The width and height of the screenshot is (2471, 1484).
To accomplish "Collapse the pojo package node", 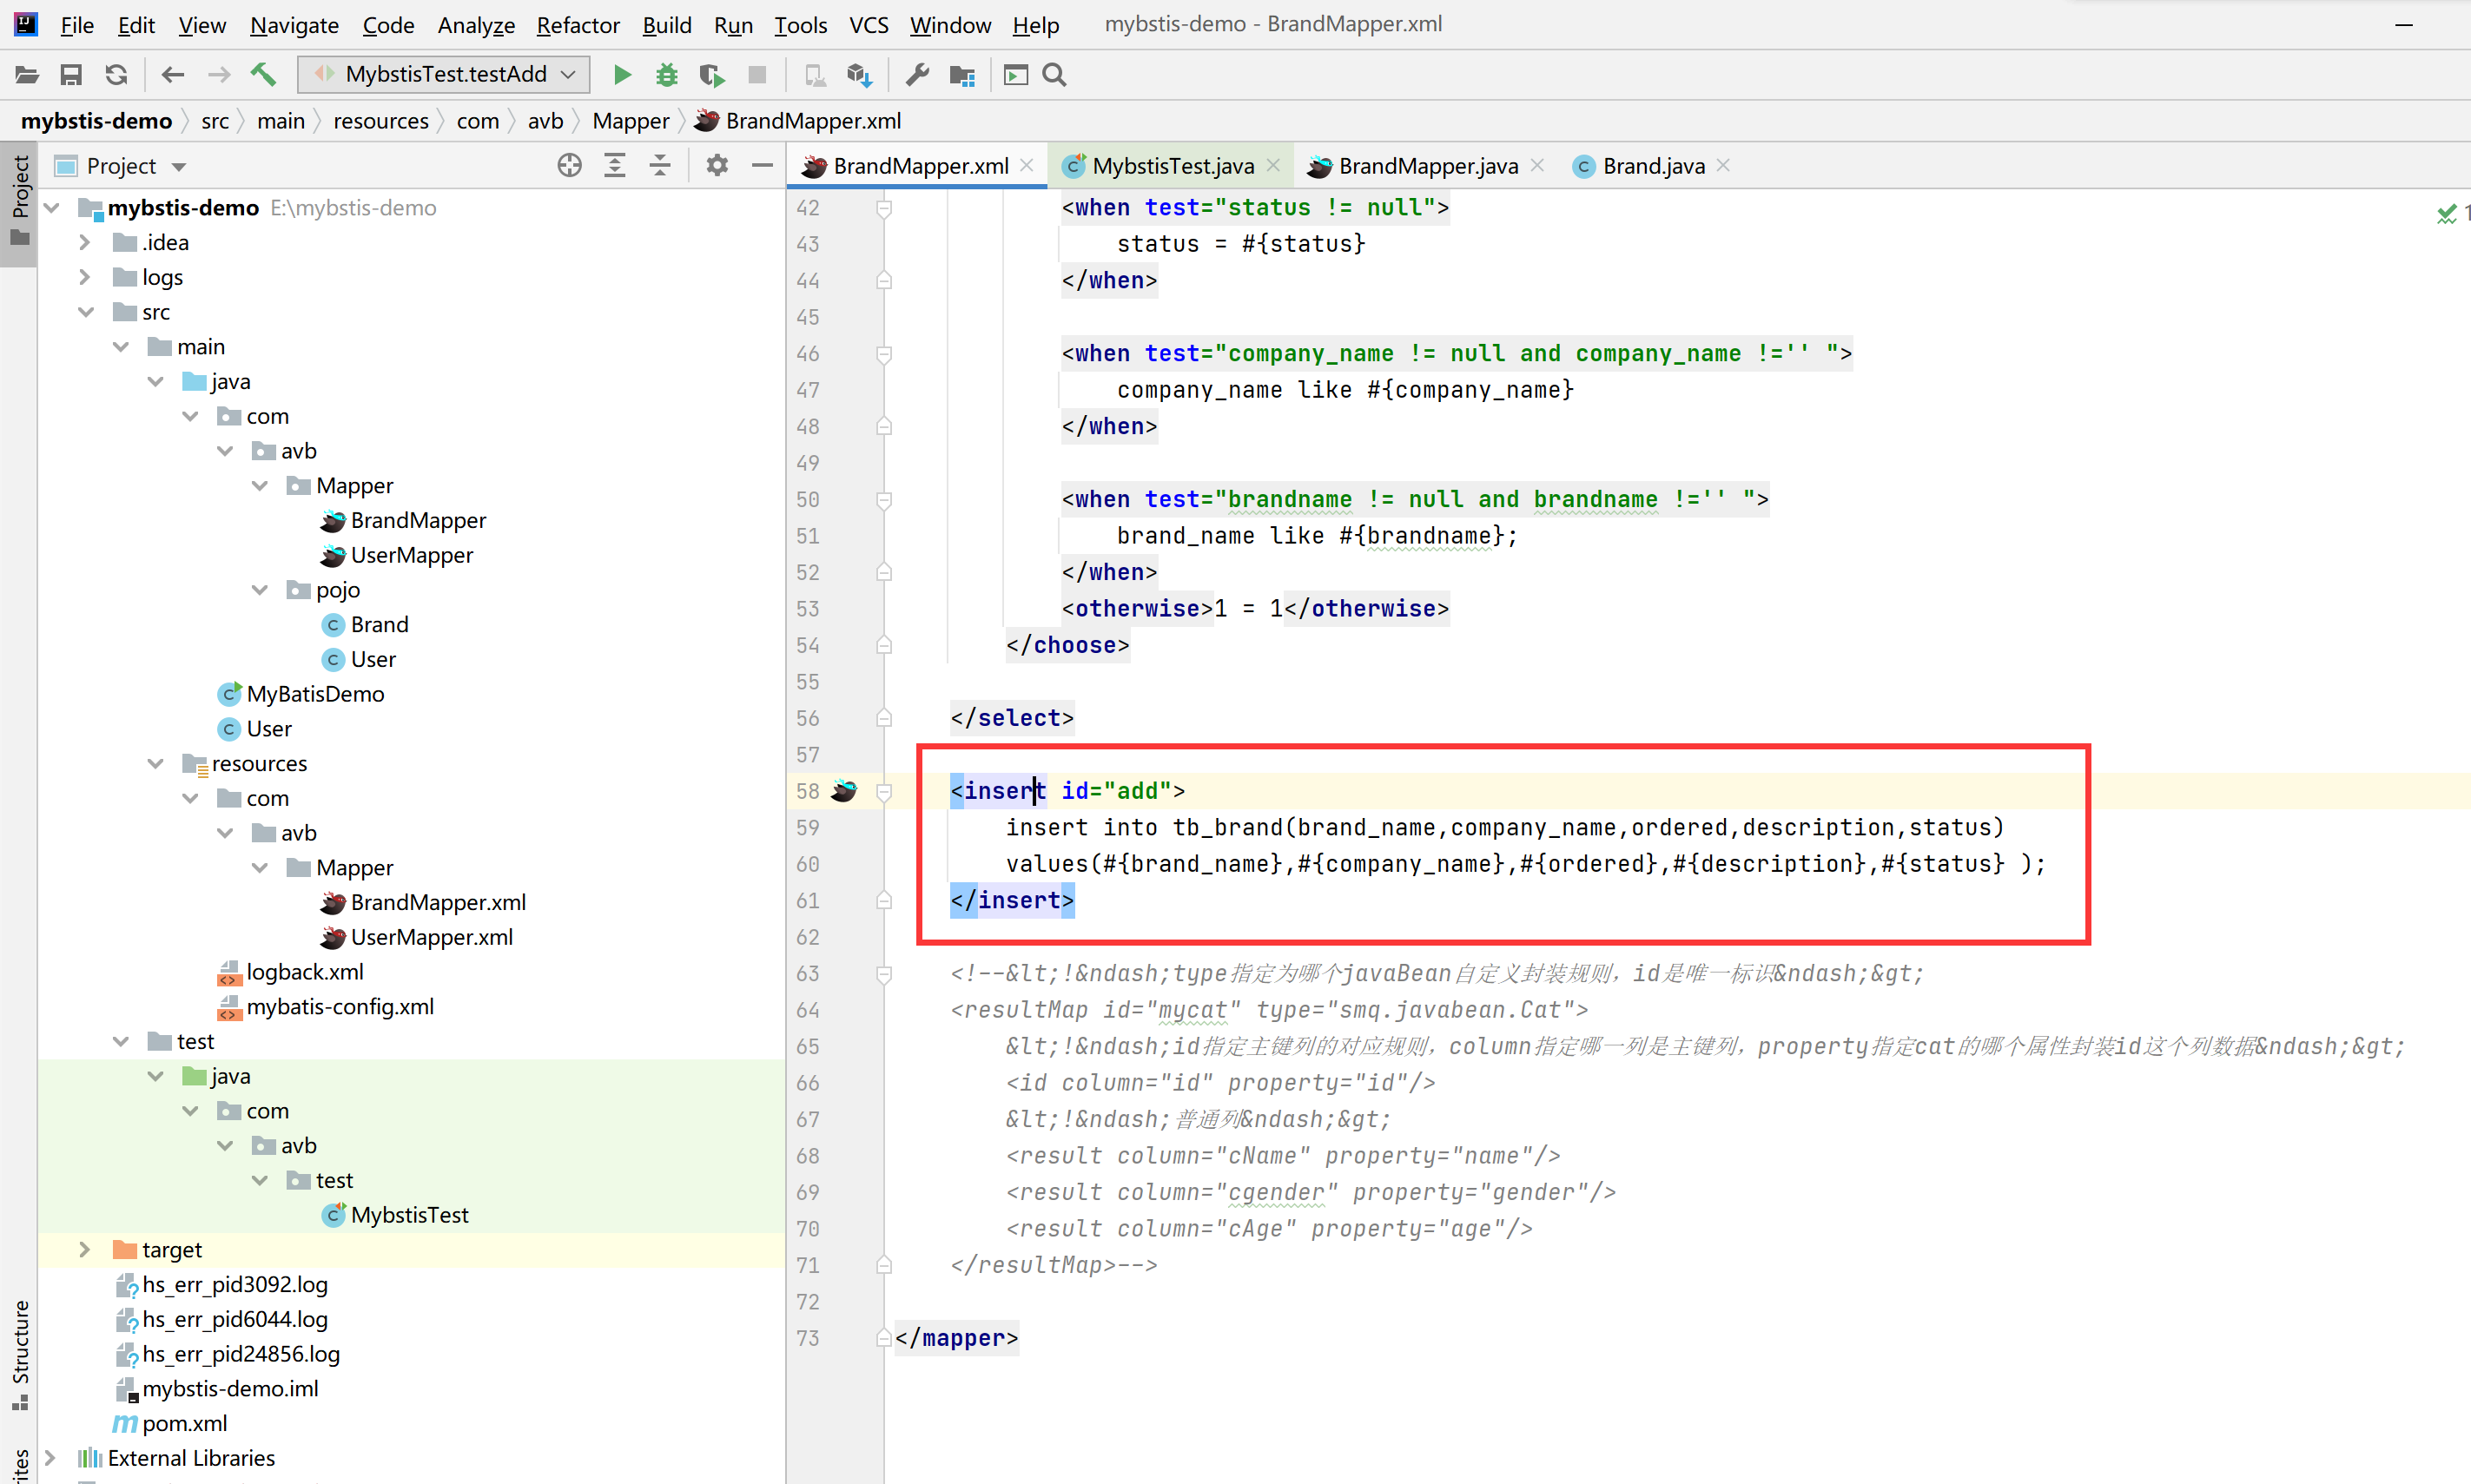I will tap(260, 590).
